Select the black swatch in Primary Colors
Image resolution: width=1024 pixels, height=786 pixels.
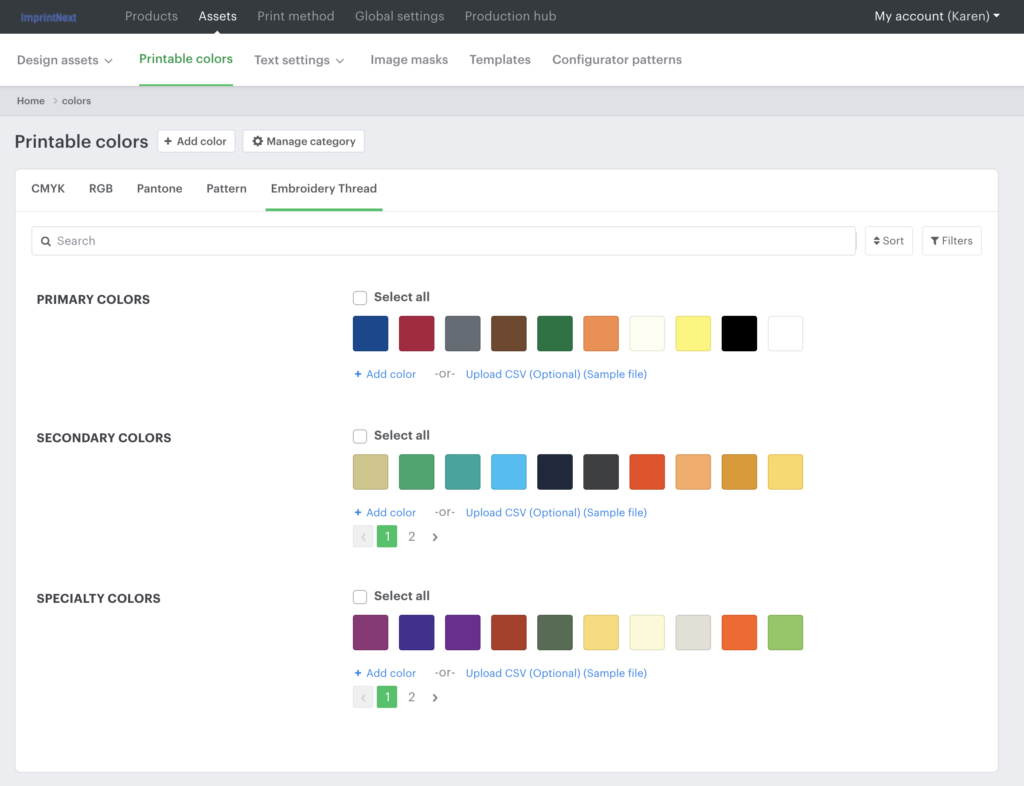click(739, 334)
